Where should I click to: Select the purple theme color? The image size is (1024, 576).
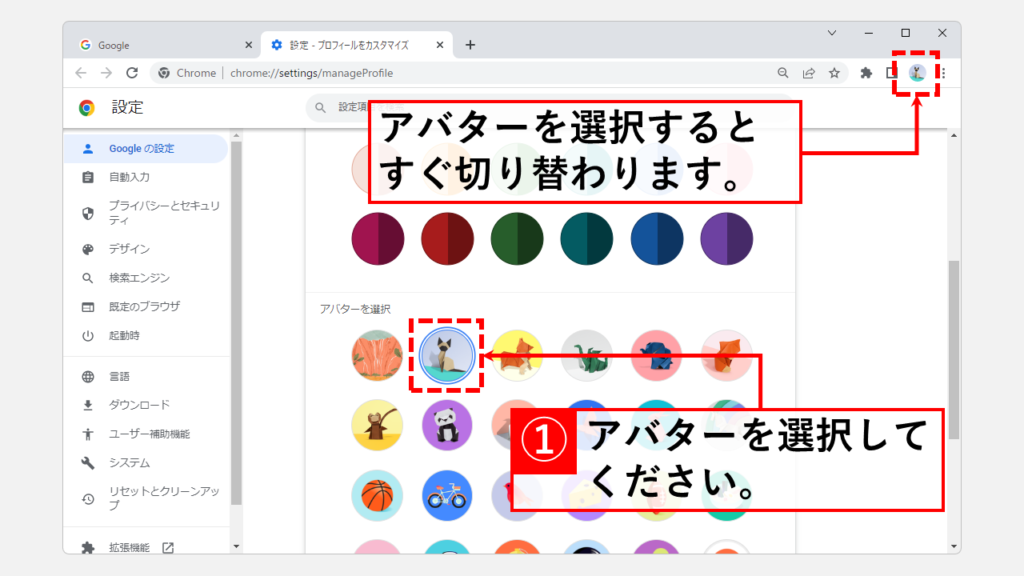[x=726, y=238]
